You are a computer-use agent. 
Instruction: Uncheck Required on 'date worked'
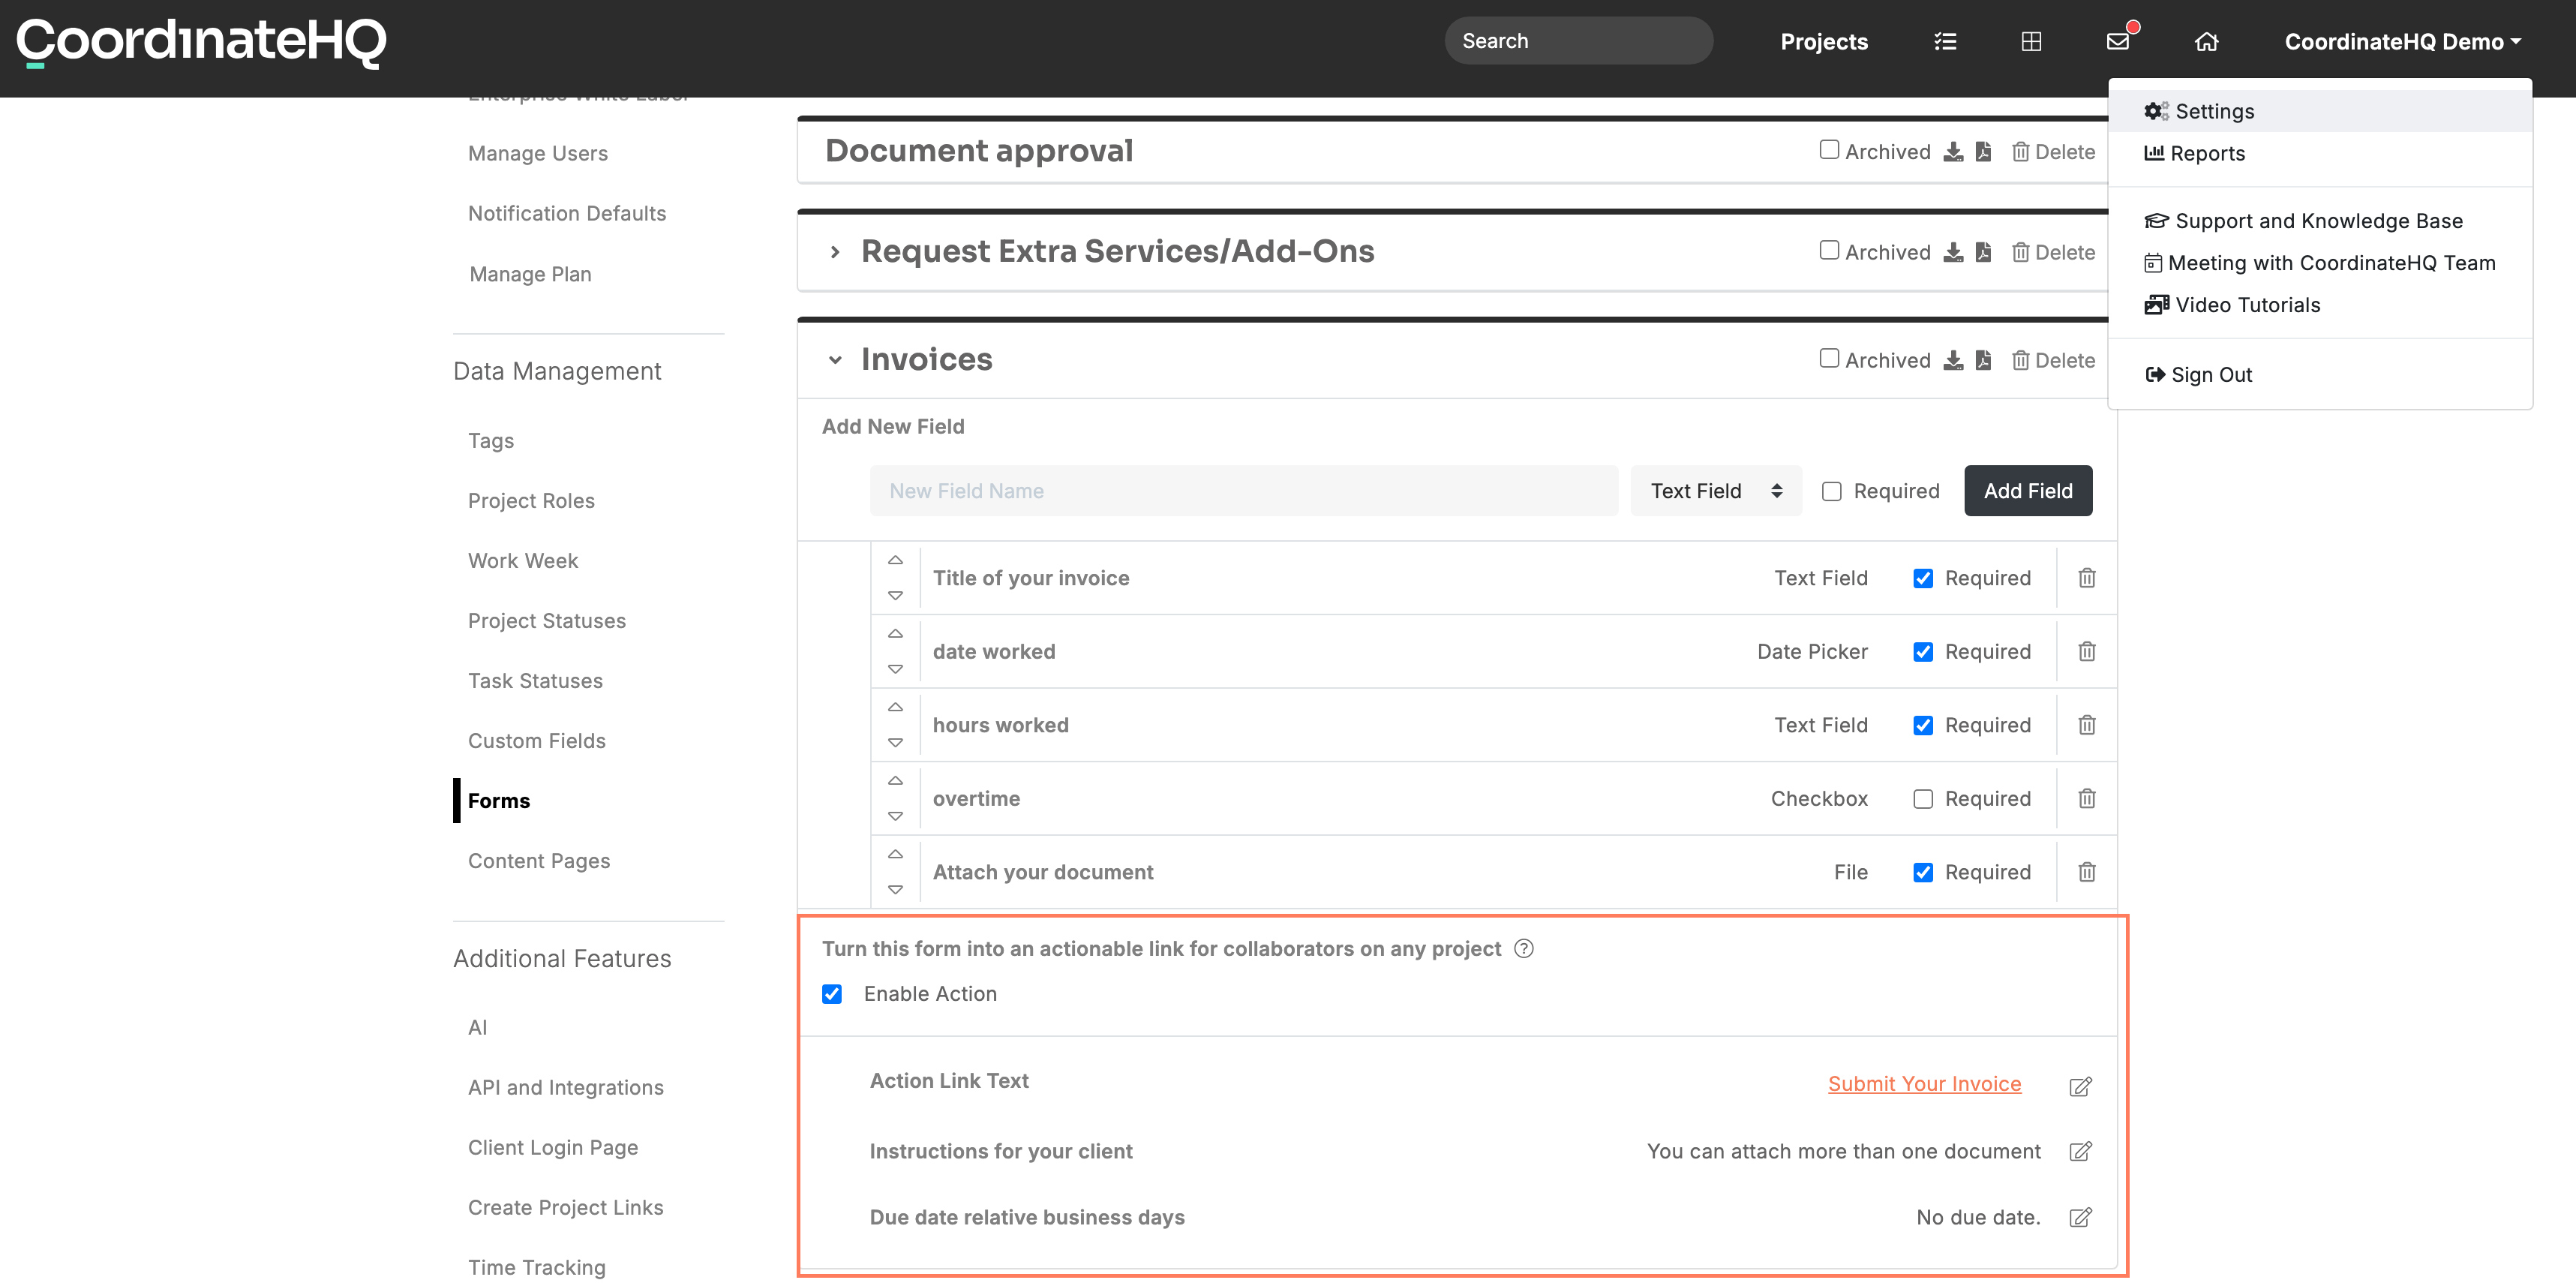click(x=1922, y=652)
